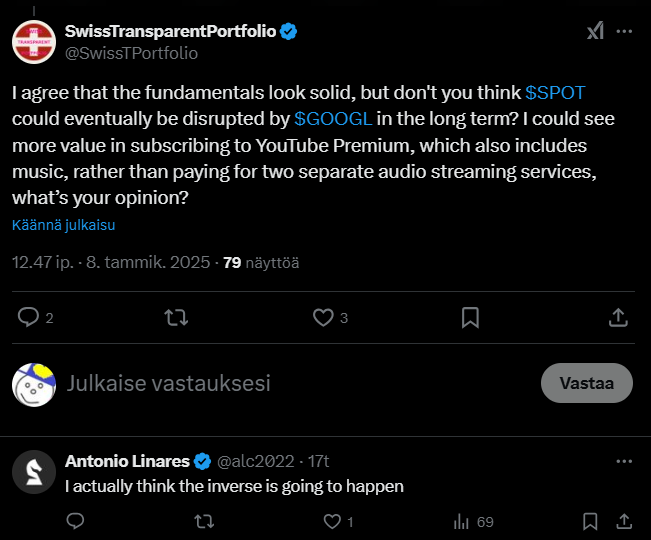The width and height of the screenshot is (651, 540).
Task: Open SwissTransparentPortfolio profile avatar
Action: (34, 42)
